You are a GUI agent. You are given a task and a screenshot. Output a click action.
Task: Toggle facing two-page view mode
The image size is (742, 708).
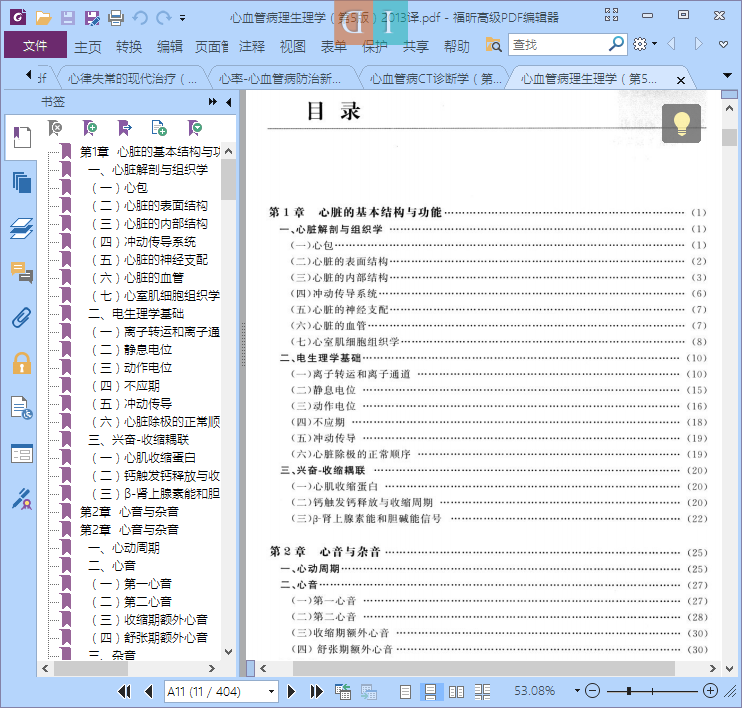456,691
